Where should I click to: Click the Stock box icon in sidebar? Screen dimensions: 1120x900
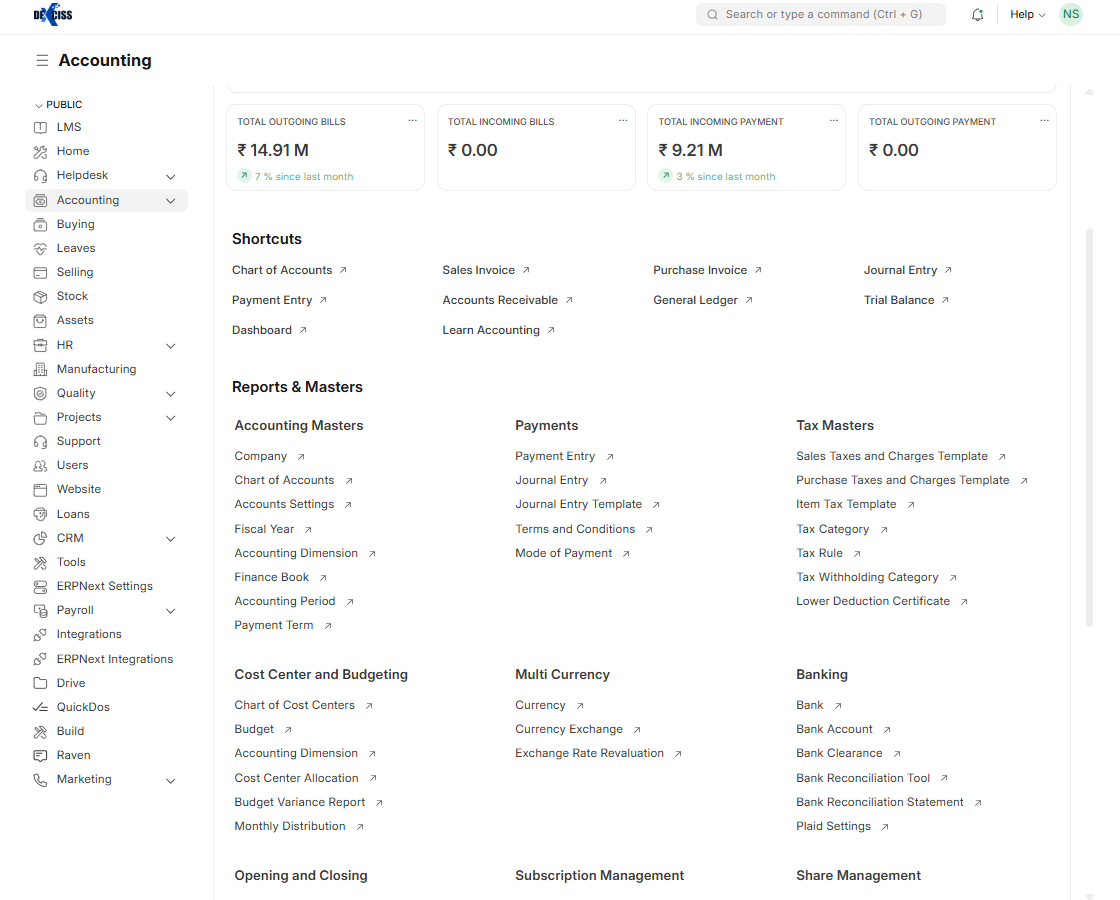(x=40, y=297)
